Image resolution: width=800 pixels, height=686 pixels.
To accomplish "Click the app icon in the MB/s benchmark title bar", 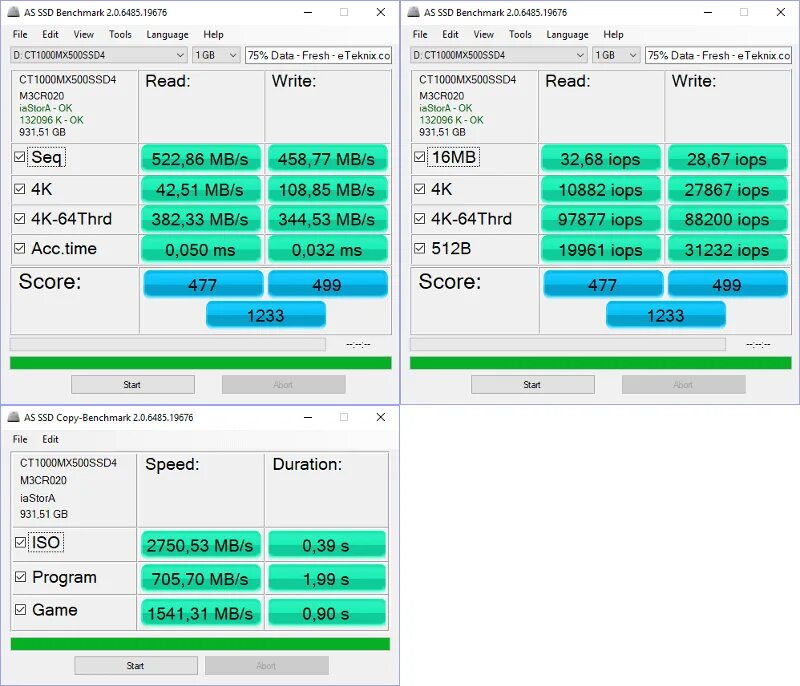I will point(13,12).
